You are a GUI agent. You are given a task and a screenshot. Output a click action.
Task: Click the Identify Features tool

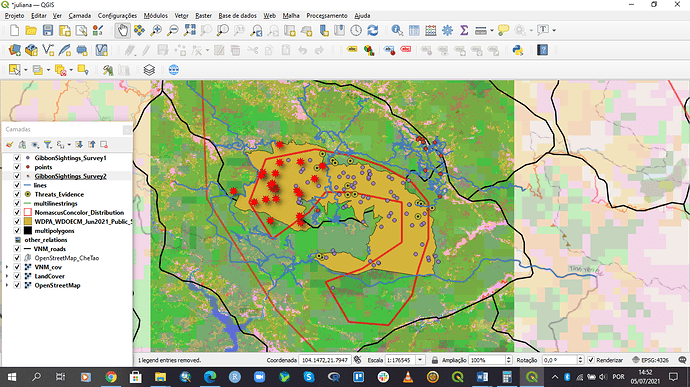(397, 30)
